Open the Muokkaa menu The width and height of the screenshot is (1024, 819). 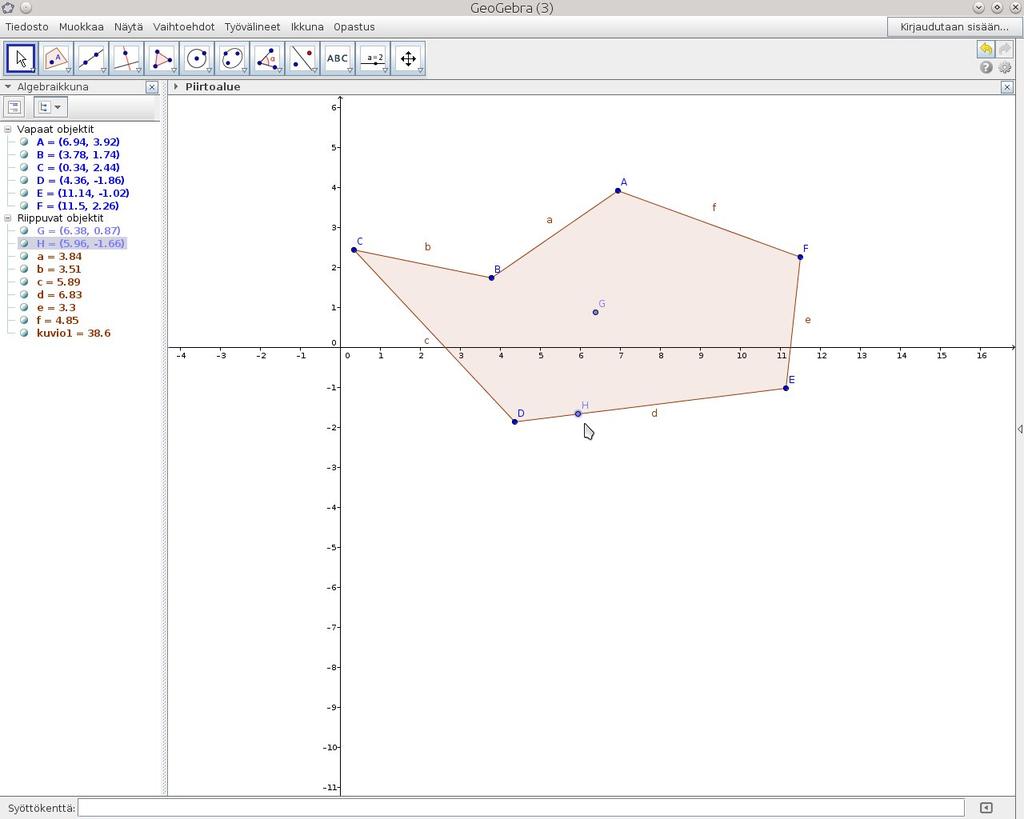tap(81, 27)
